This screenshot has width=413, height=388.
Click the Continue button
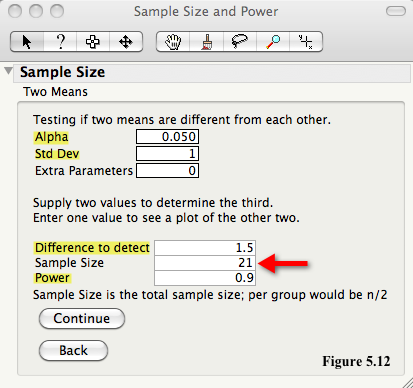[82, 318]
